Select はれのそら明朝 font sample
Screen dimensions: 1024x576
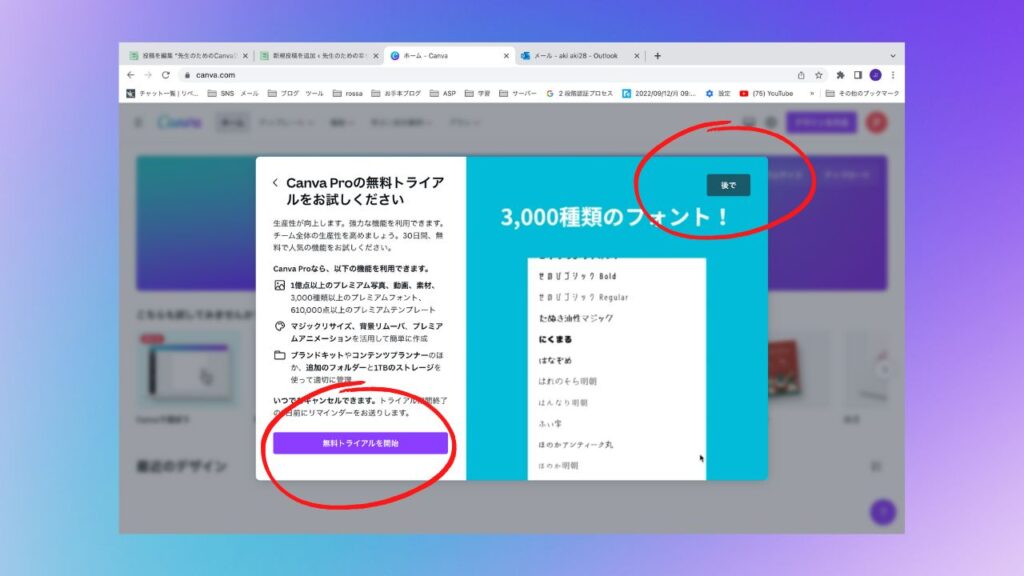[x=568, y=381]
